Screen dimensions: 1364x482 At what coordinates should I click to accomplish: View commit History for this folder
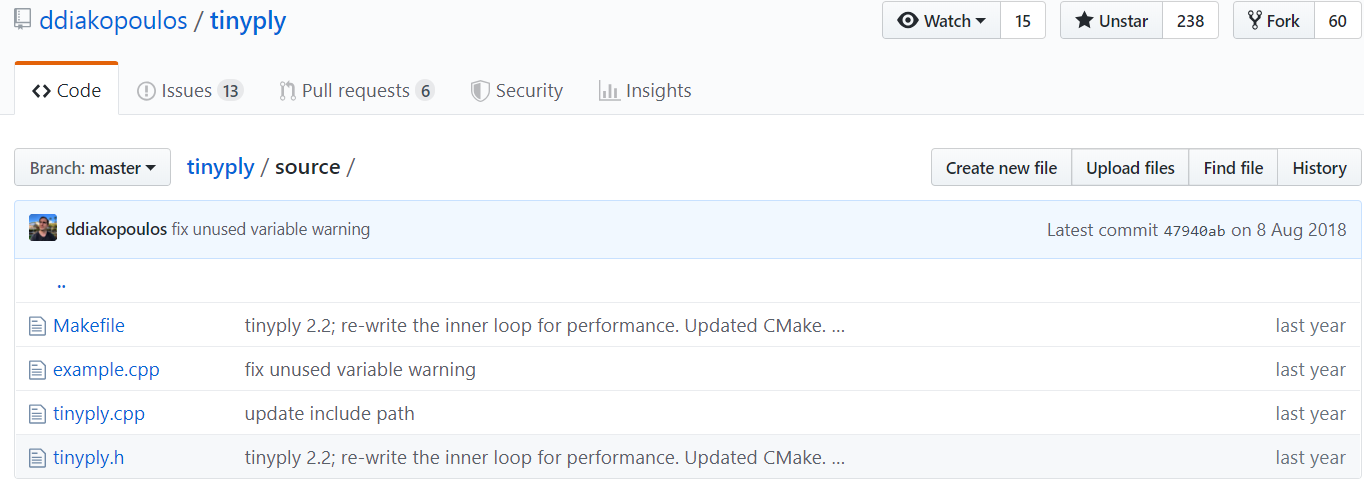pyautogui.click(x=1319, y=168)
